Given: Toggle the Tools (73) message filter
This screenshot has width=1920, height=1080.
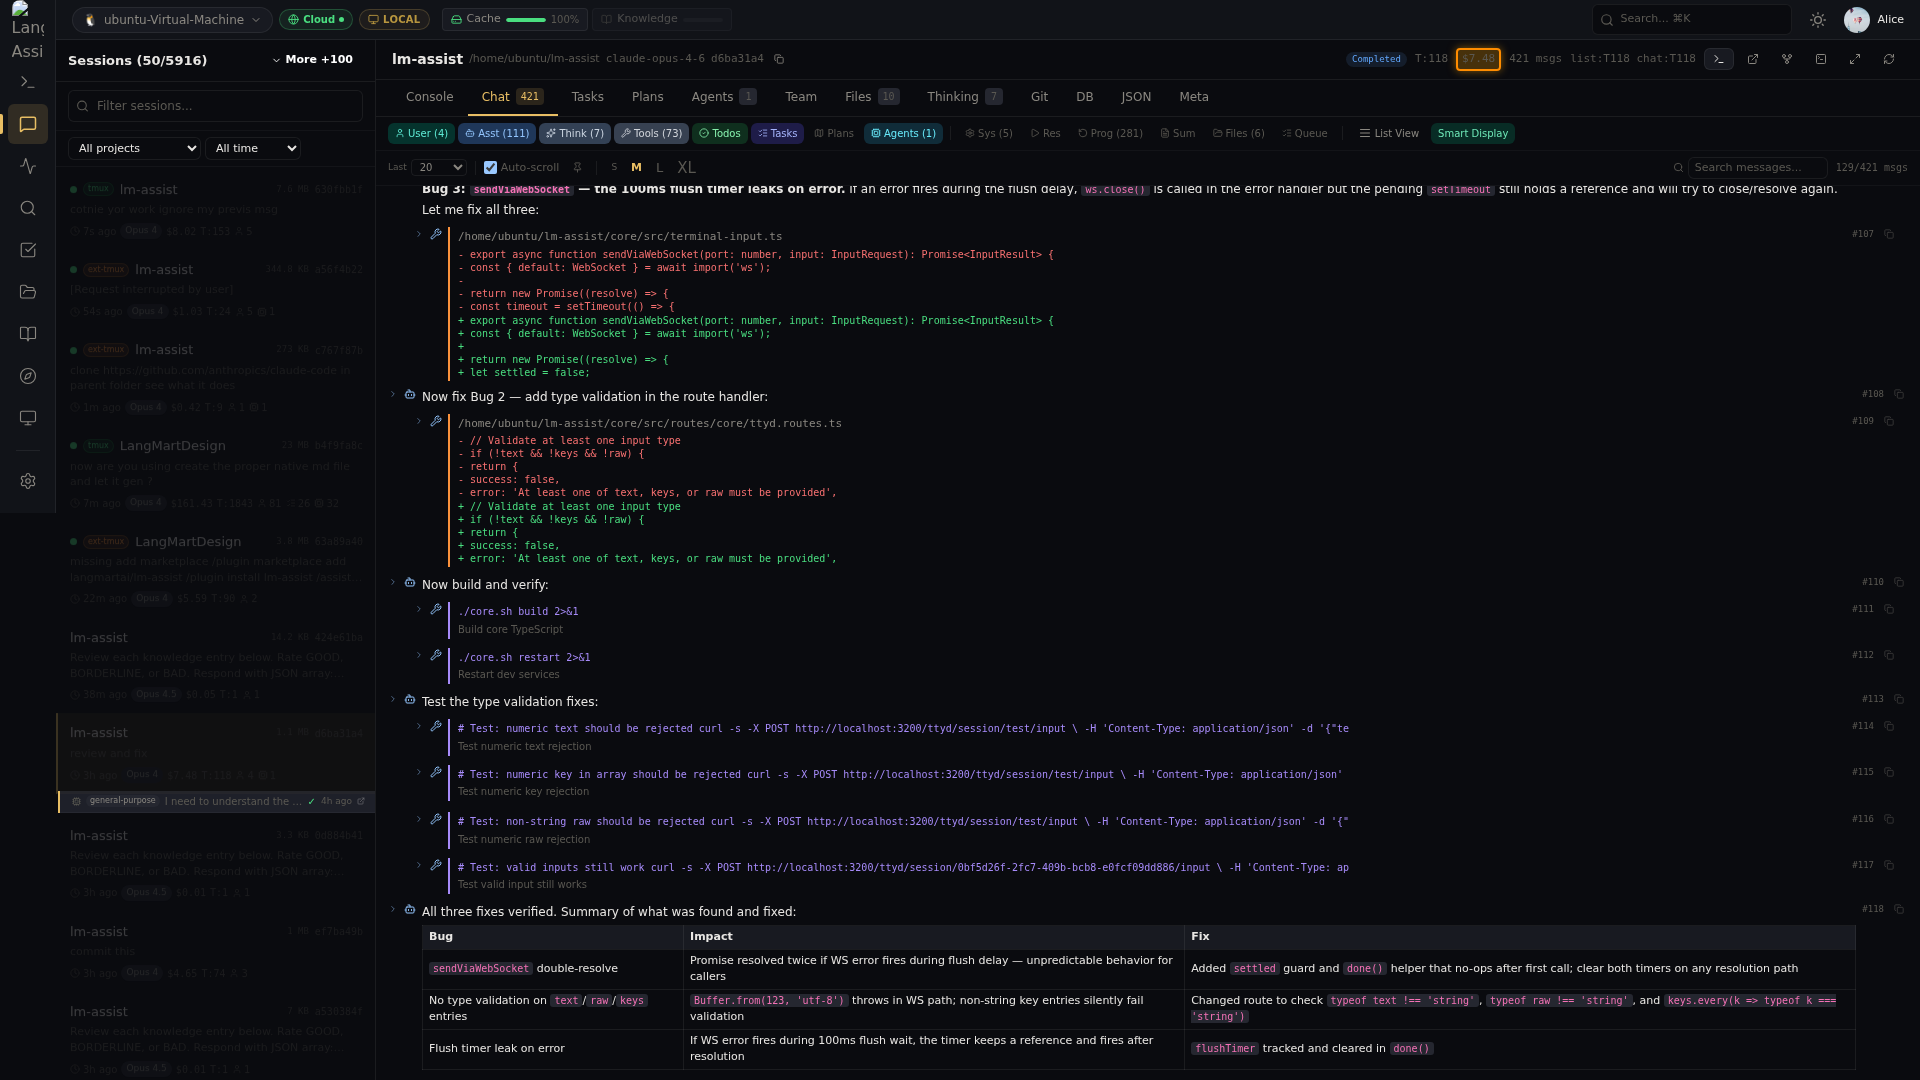Looking at the screenshot, I should [x=651, y=133].
